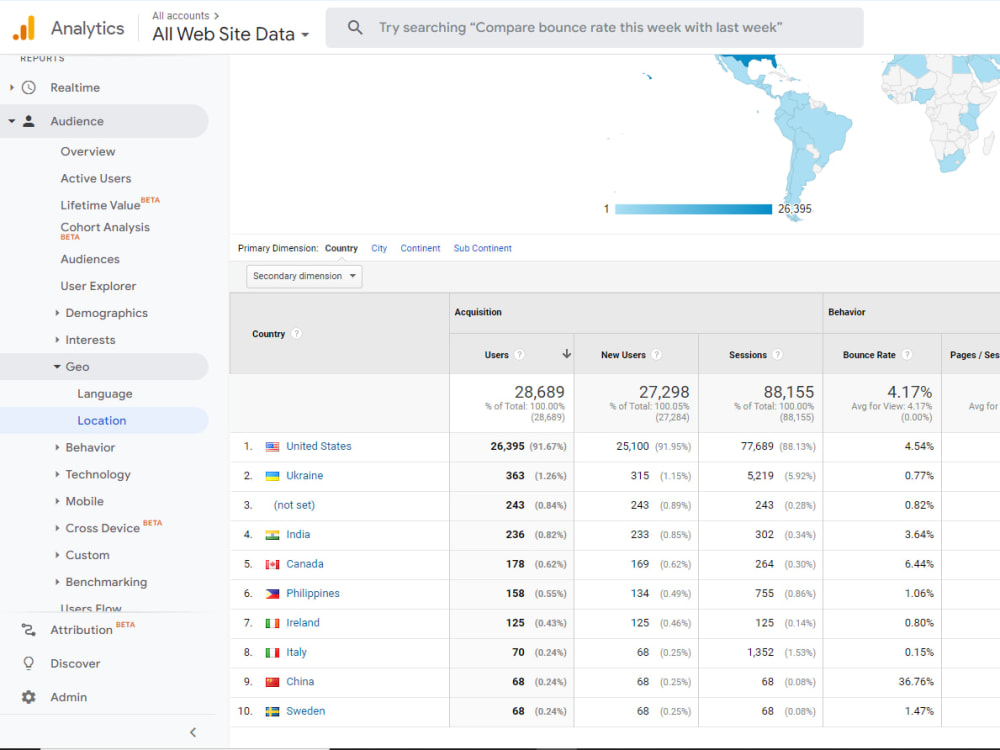Select Language under Geo
1000x750 pixels.
(105, 394)
